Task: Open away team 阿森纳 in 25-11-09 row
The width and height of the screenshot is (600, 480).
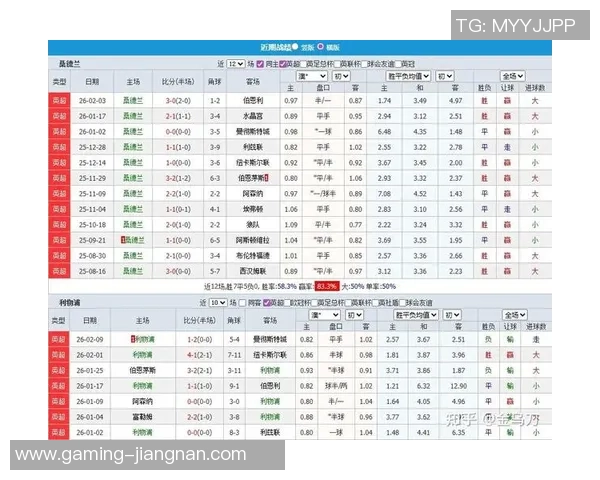Action: click(x=253, y=194)
